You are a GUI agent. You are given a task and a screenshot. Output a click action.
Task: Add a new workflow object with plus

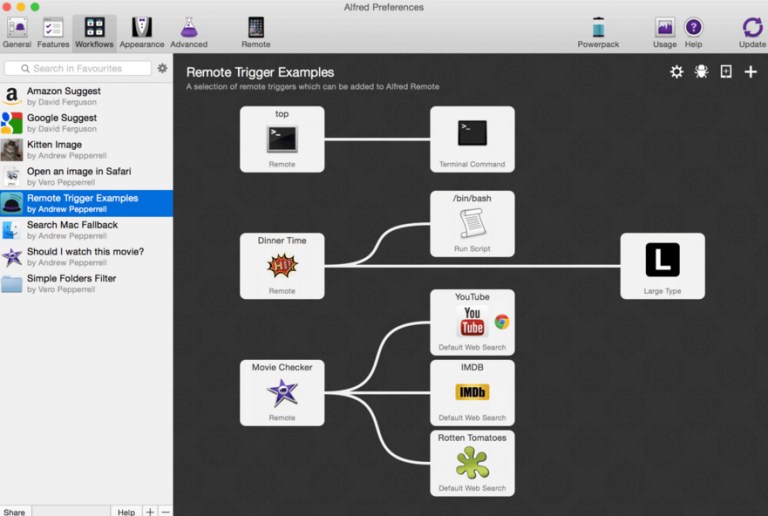pos(750,72)
